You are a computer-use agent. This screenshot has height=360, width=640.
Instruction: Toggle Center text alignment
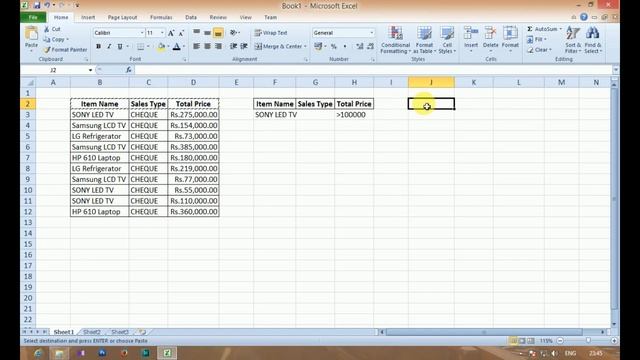pyautogui.click(x=207, y=47)
